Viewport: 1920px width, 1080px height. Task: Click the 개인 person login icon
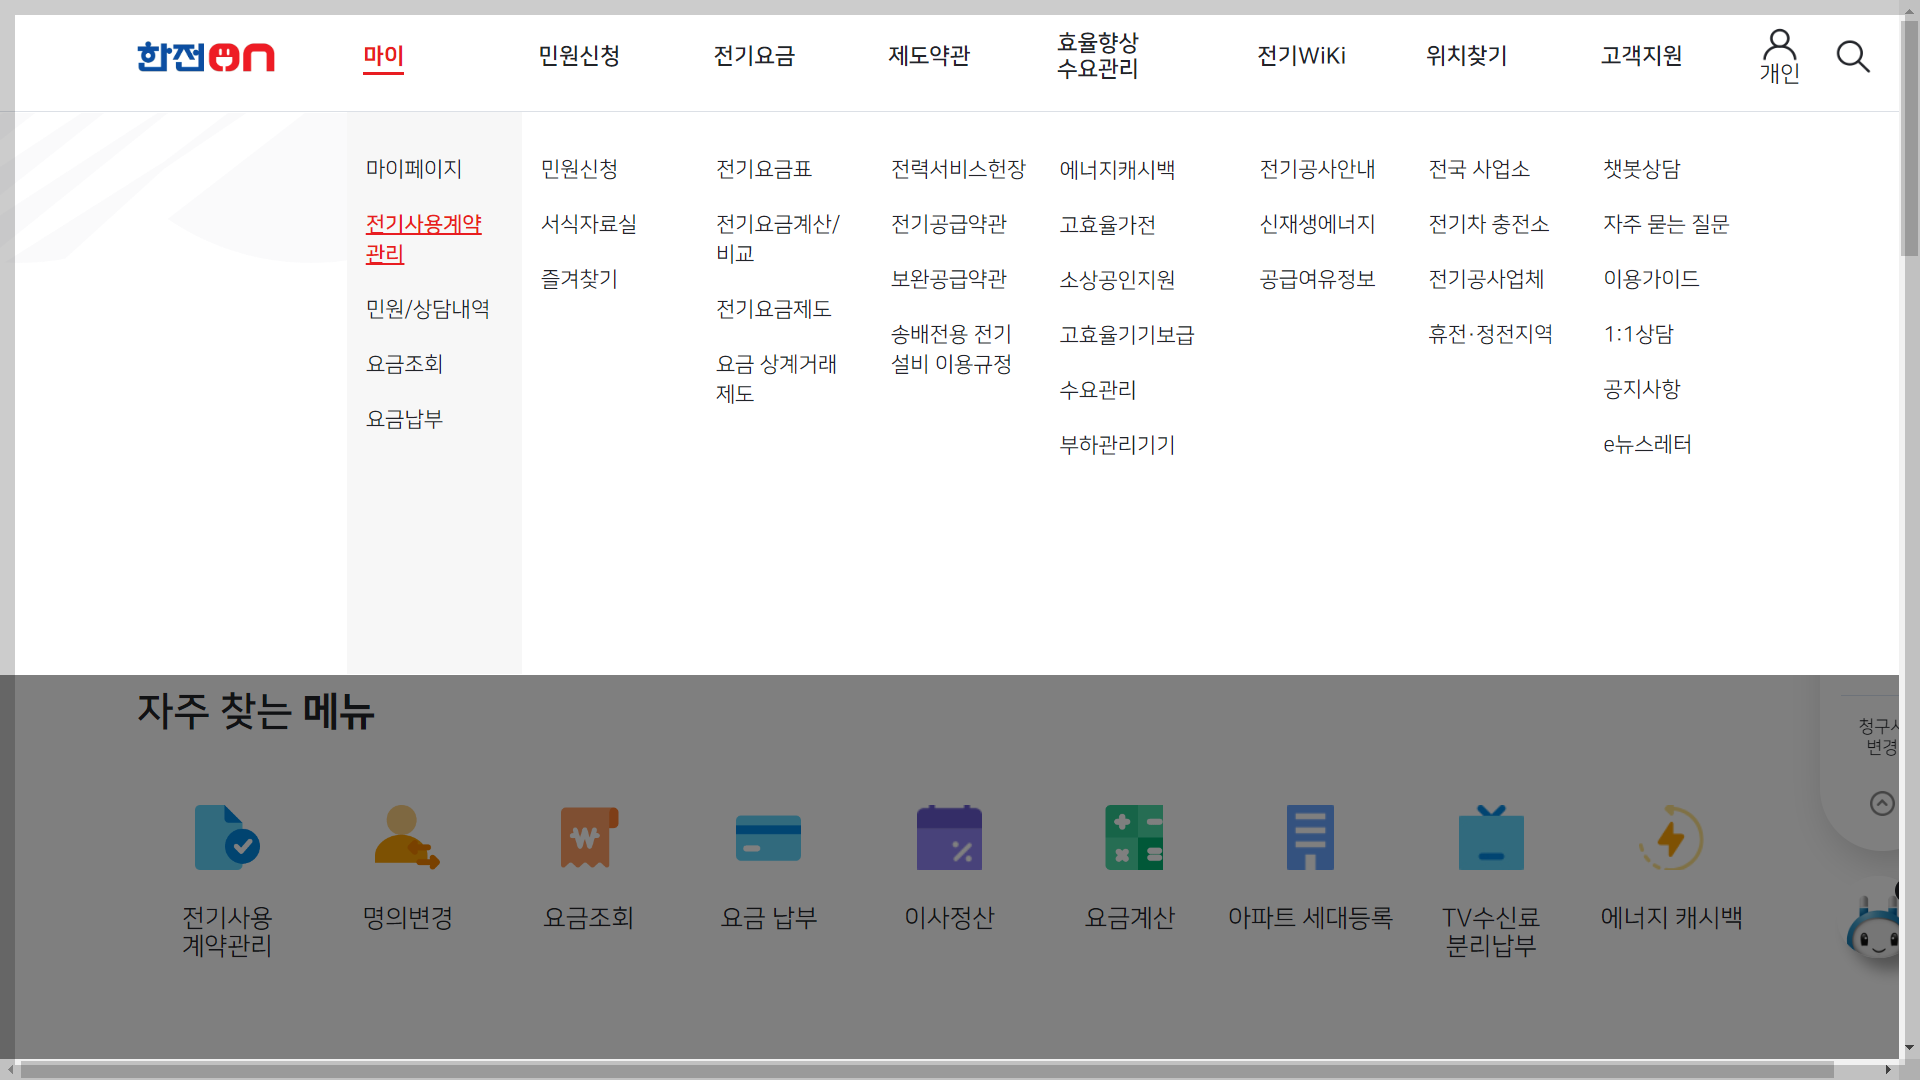pyautogui.click(x=1779, y=50)
